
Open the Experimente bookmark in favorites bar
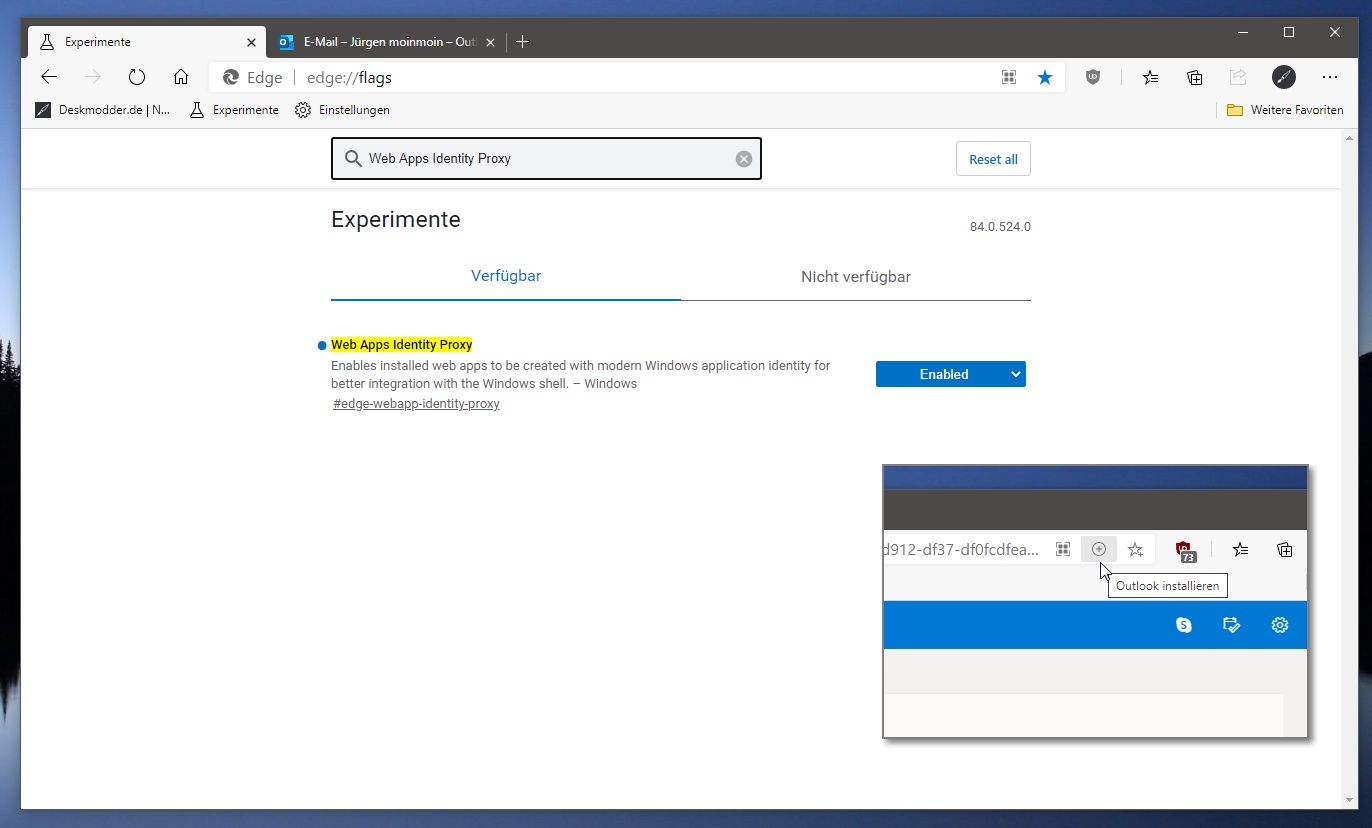(x=233, y=110)
